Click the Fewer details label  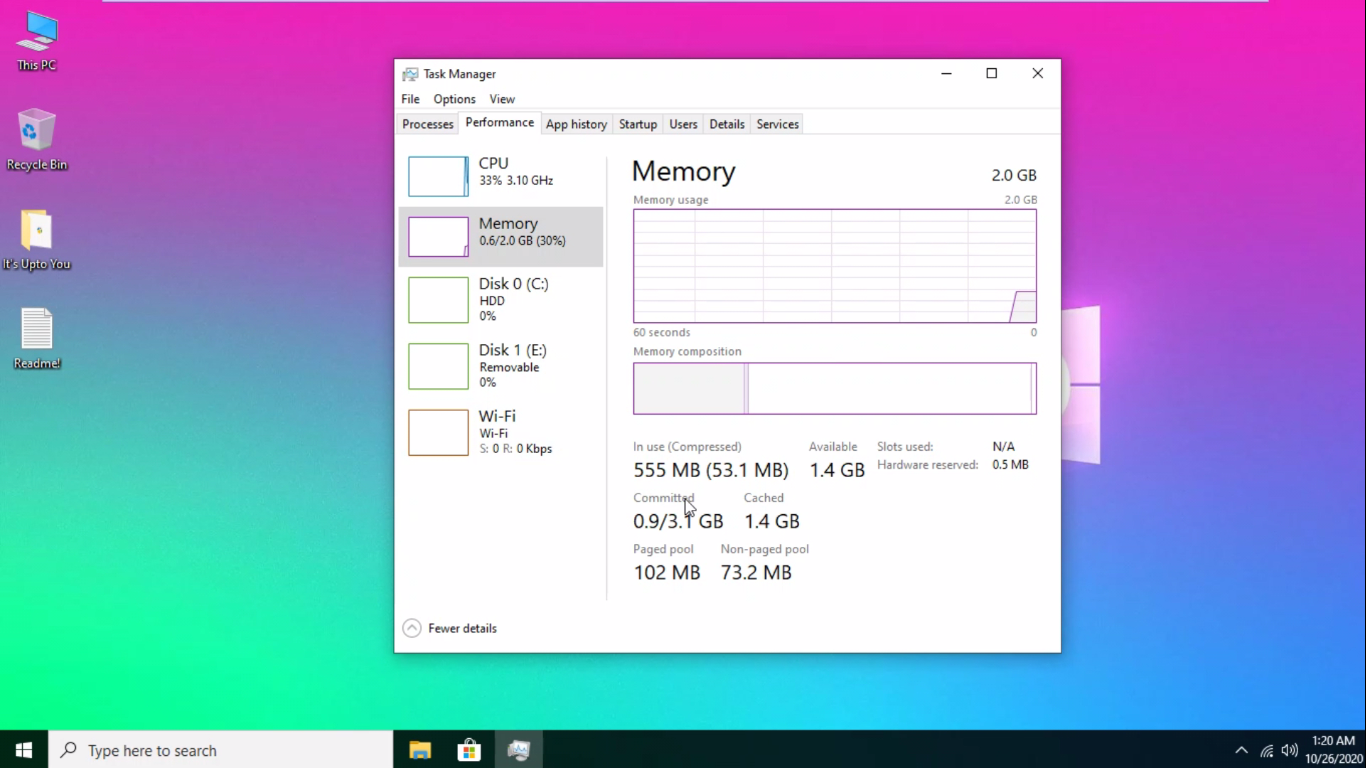coord(462,628)
